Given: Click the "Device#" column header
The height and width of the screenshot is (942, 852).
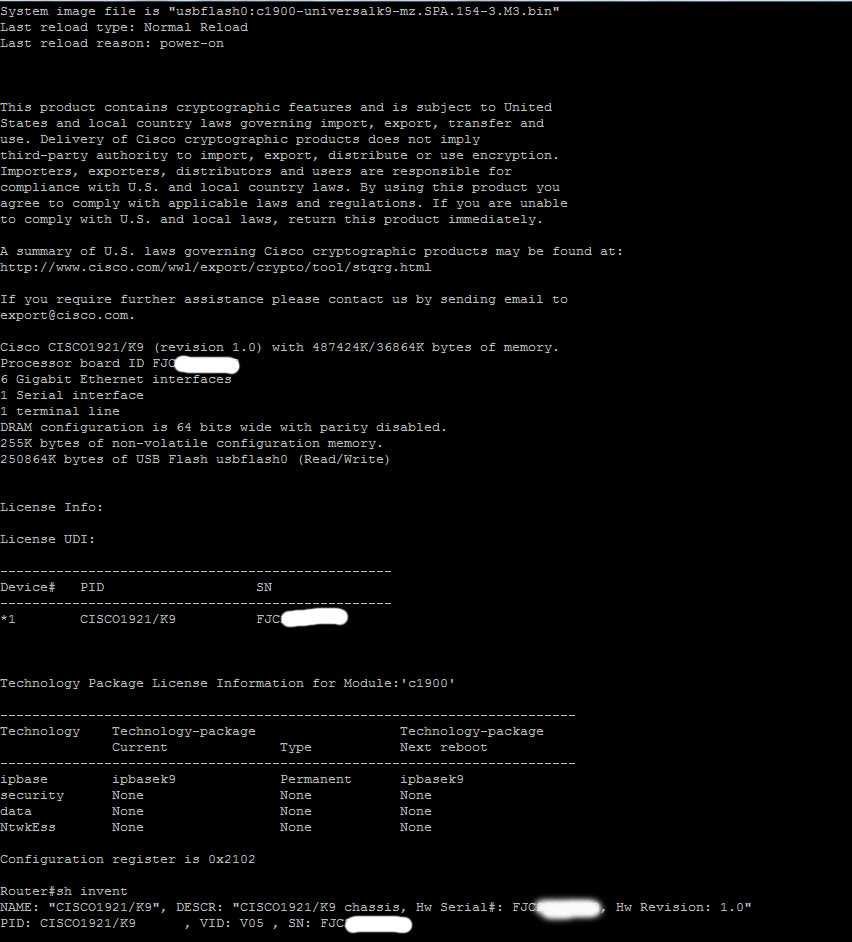Looking at the screenshot, I should click(x=28, y=587).
